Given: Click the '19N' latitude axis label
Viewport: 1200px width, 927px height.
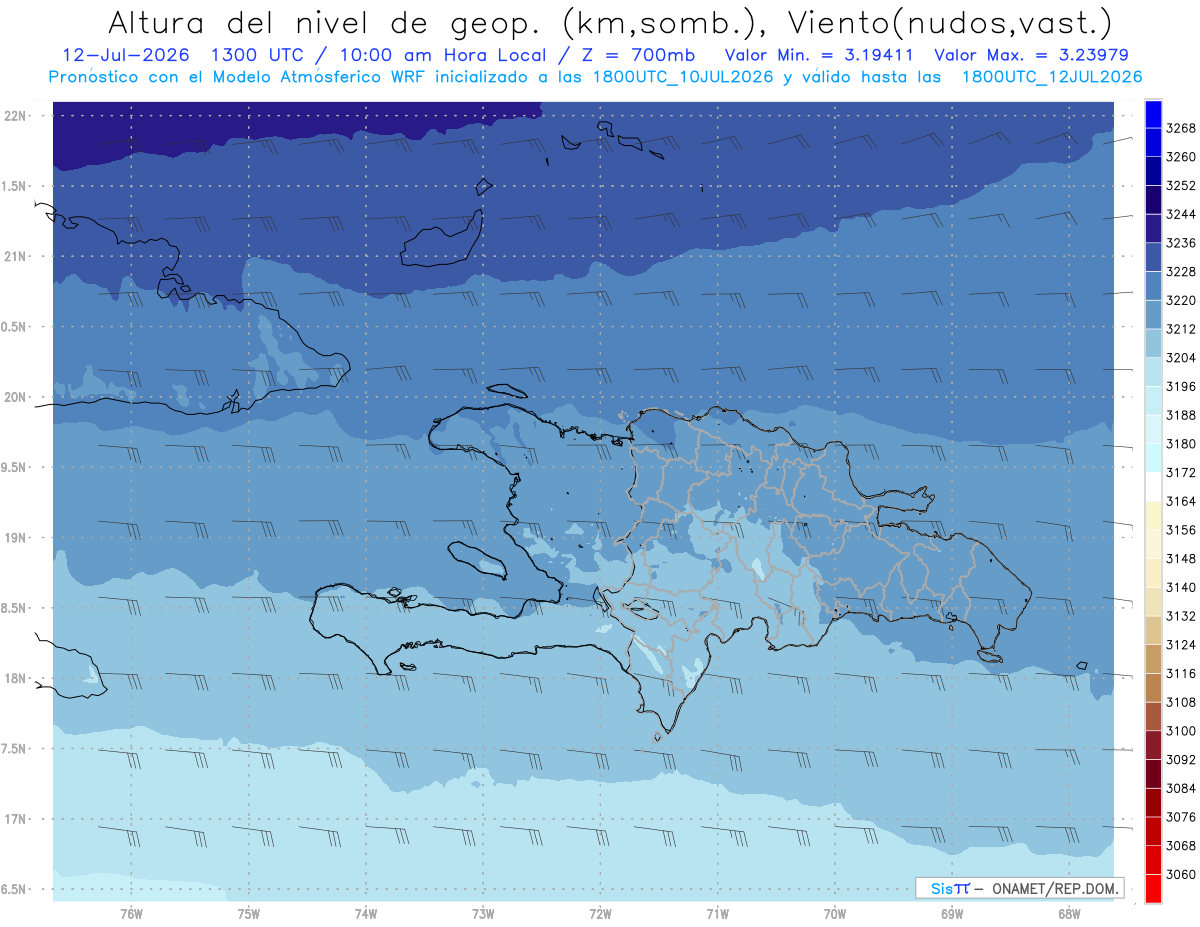Looking at the screenshot, I should 16,538.
